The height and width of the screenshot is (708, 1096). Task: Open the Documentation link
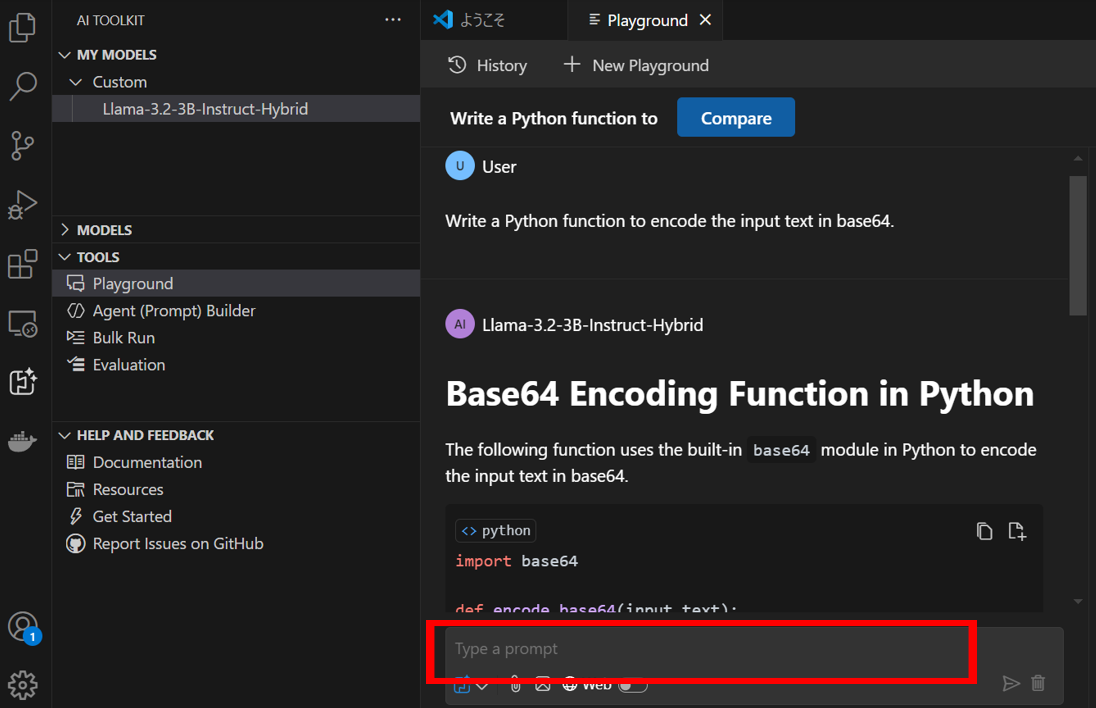pyautogui.click(x=236, y=463)
